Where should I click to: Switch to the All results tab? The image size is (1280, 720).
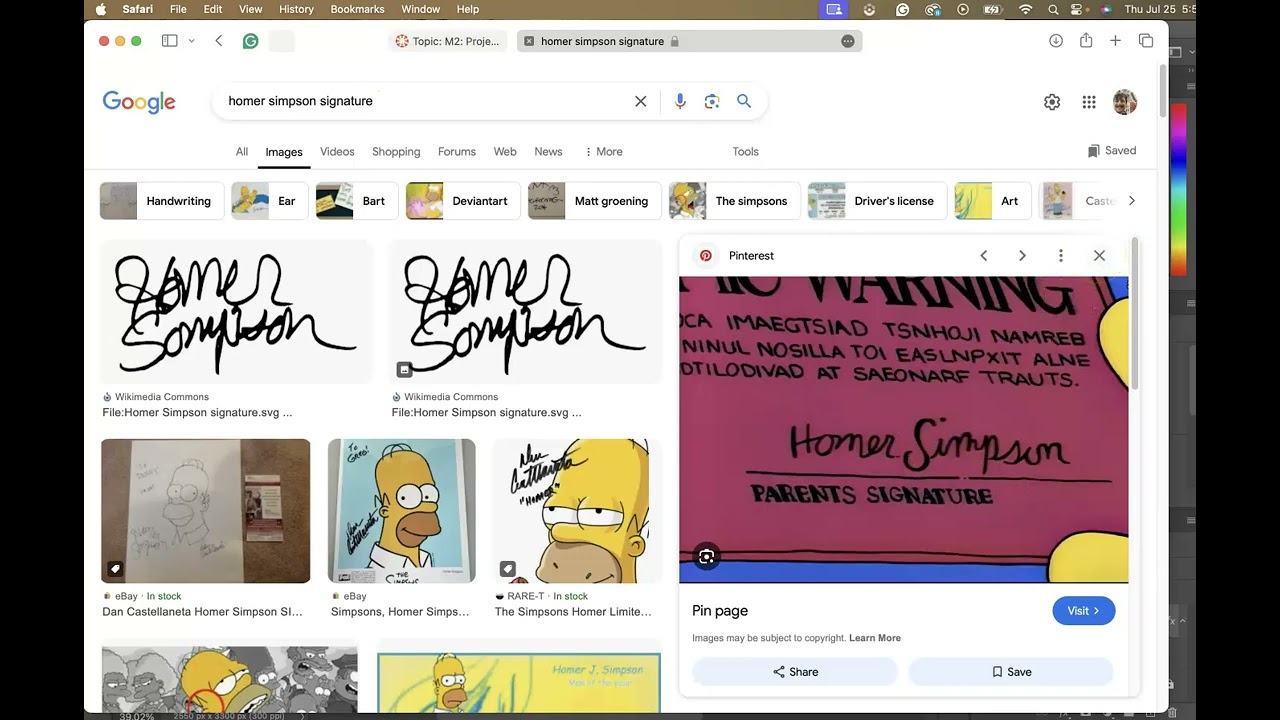tap(242, 152)
